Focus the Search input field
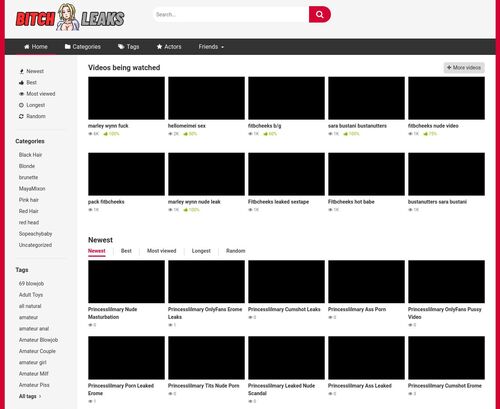The height and width of the screenshot is (409, 500). [231, 14]
